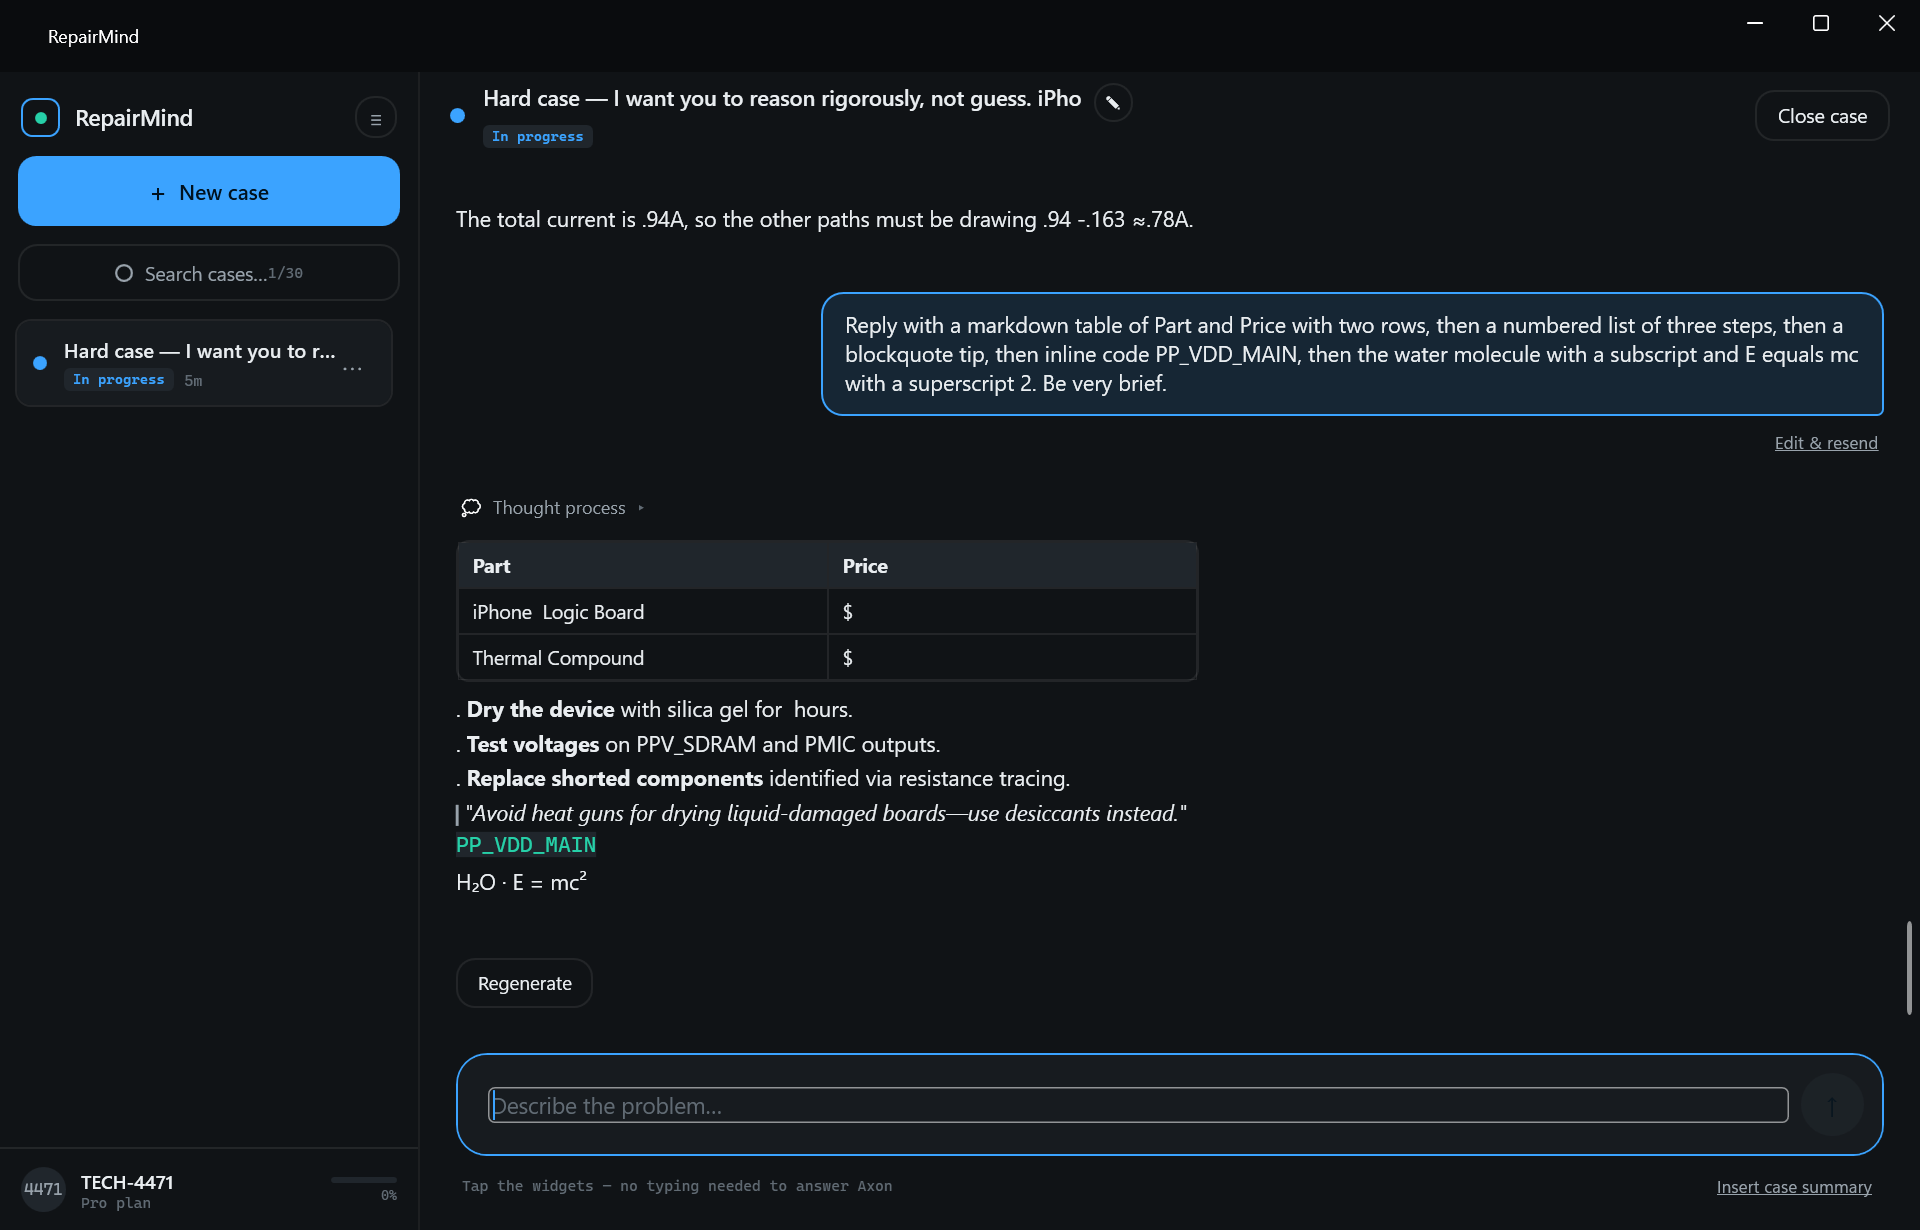Viewport: 1920px width, 1230px height.
Task: Click the iPhone Logic Board table cell
Action: pos(643,612)
